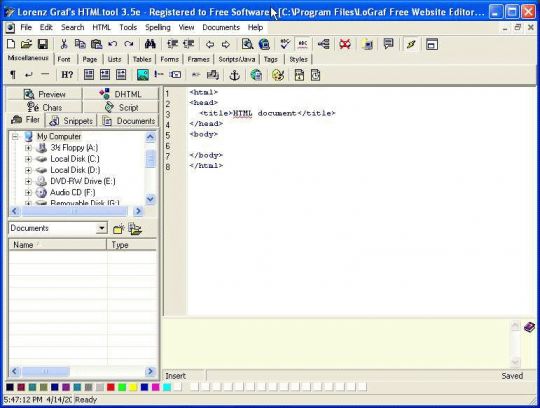
Task: Select DVD-RW Drive (E:) in the drive tree
Action: click(83, 181)
